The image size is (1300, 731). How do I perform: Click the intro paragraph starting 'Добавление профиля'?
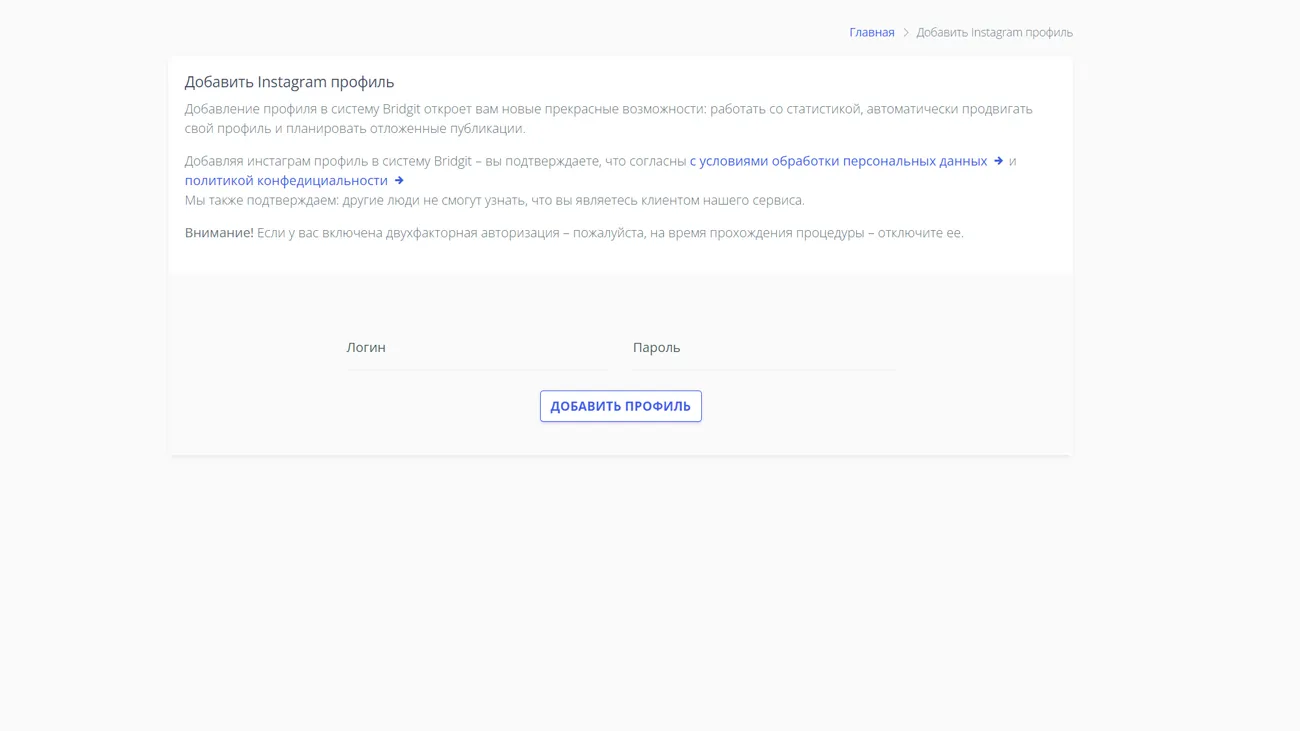coord(608,109)
